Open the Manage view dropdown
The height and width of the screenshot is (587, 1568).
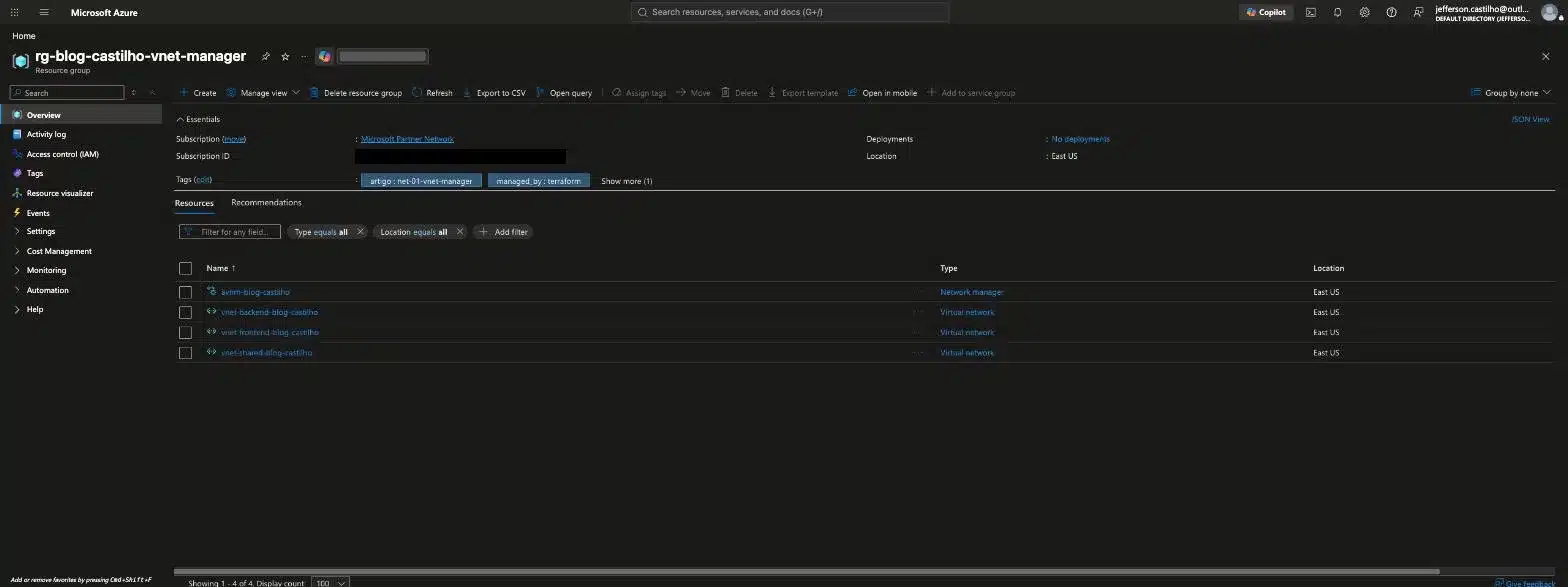pyautogui.click(x=262, y=93)
